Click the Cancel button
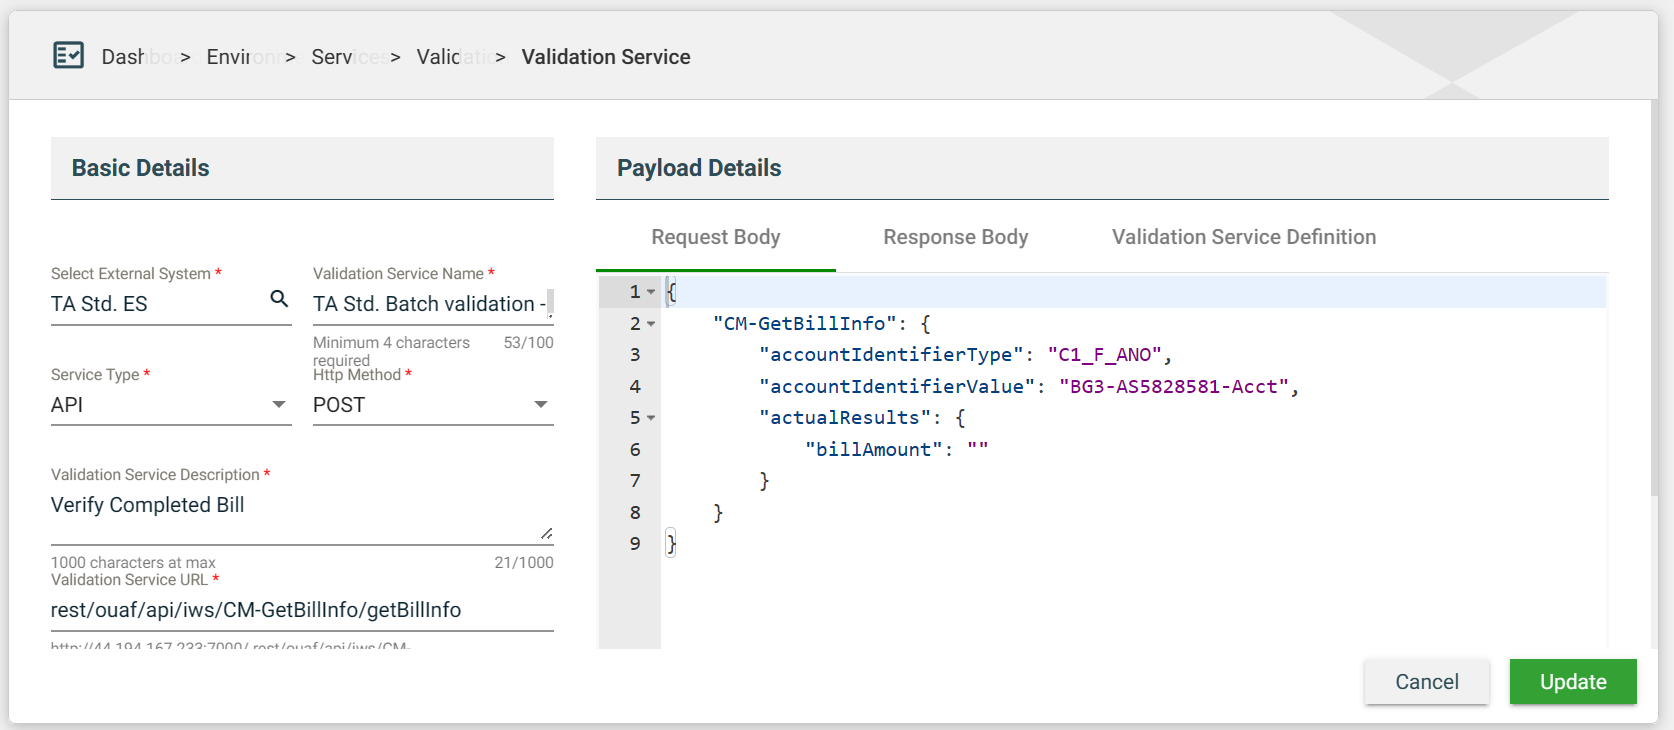The image size is (1674, 730). (1426, 682)
